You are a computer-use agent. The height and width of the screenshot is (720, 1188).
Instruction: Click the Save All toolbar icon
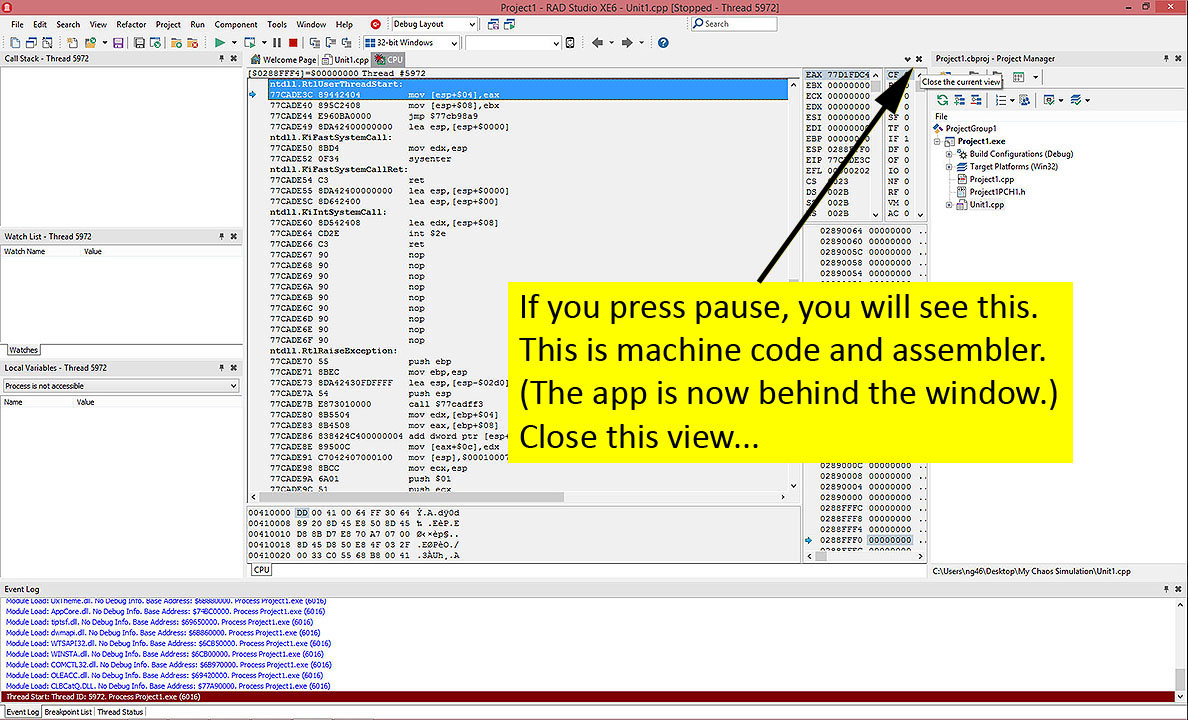tap(139, 43)
